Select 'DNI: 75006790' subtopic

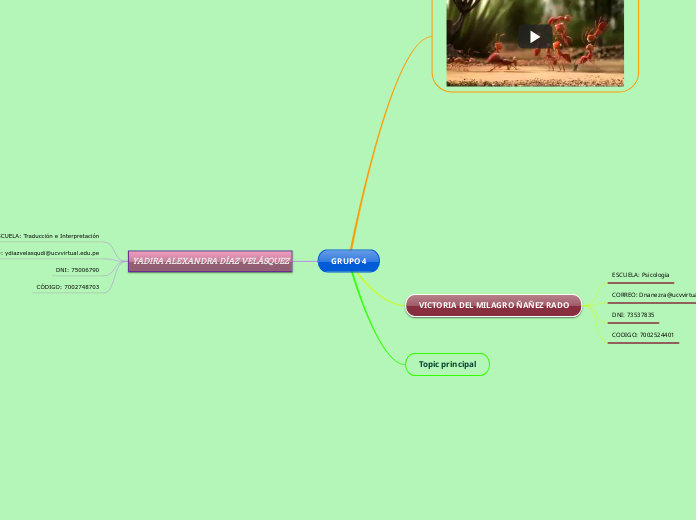(x=77, y=270)
